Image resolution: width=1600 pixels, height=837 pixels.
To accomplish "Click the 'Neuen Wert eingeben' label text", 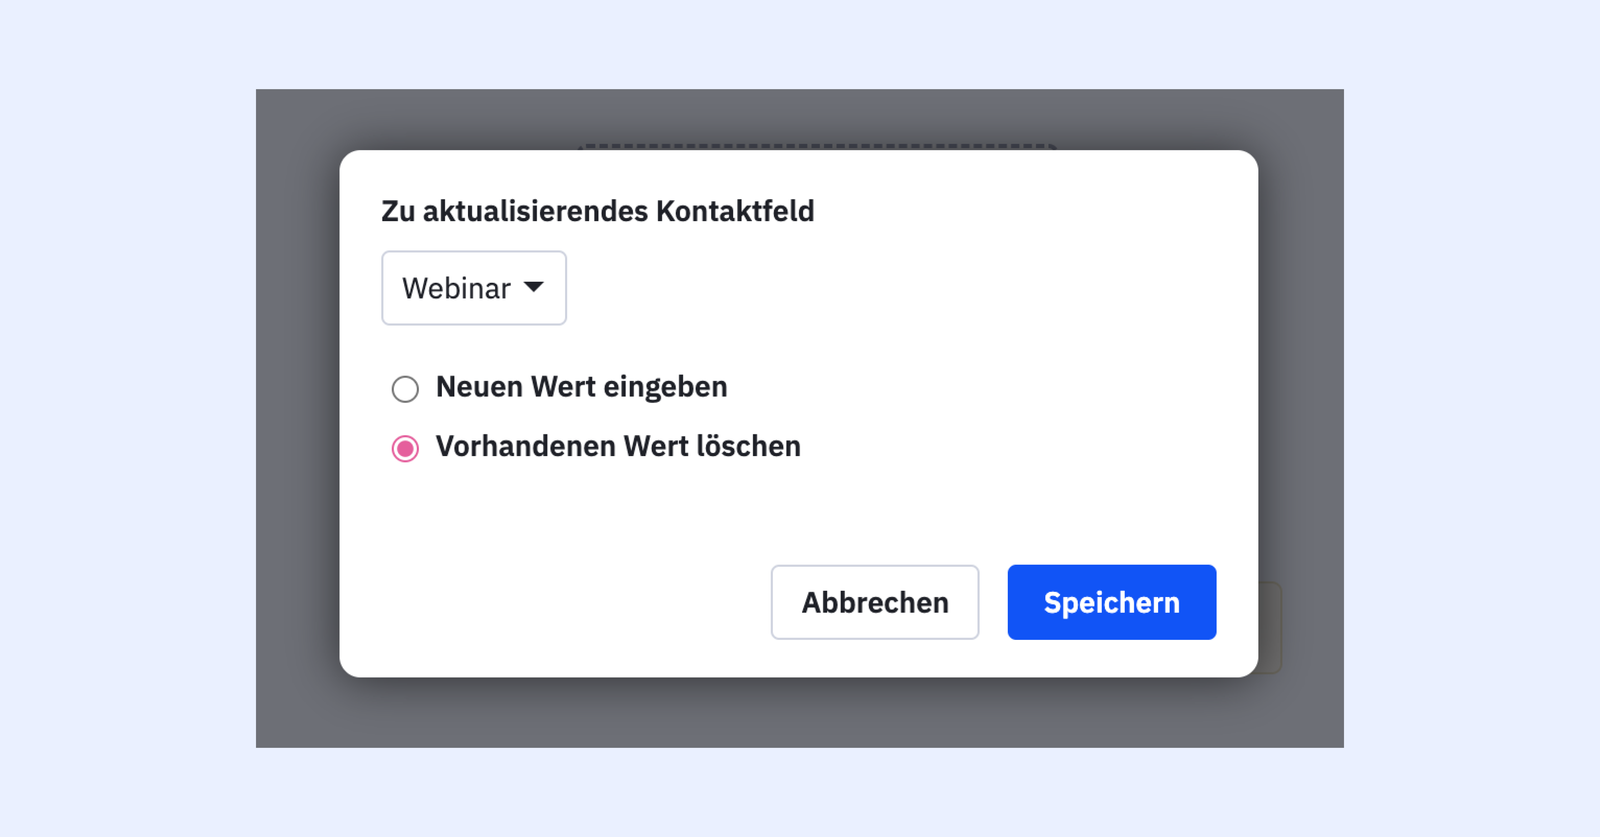I will [x=581, y=387].
